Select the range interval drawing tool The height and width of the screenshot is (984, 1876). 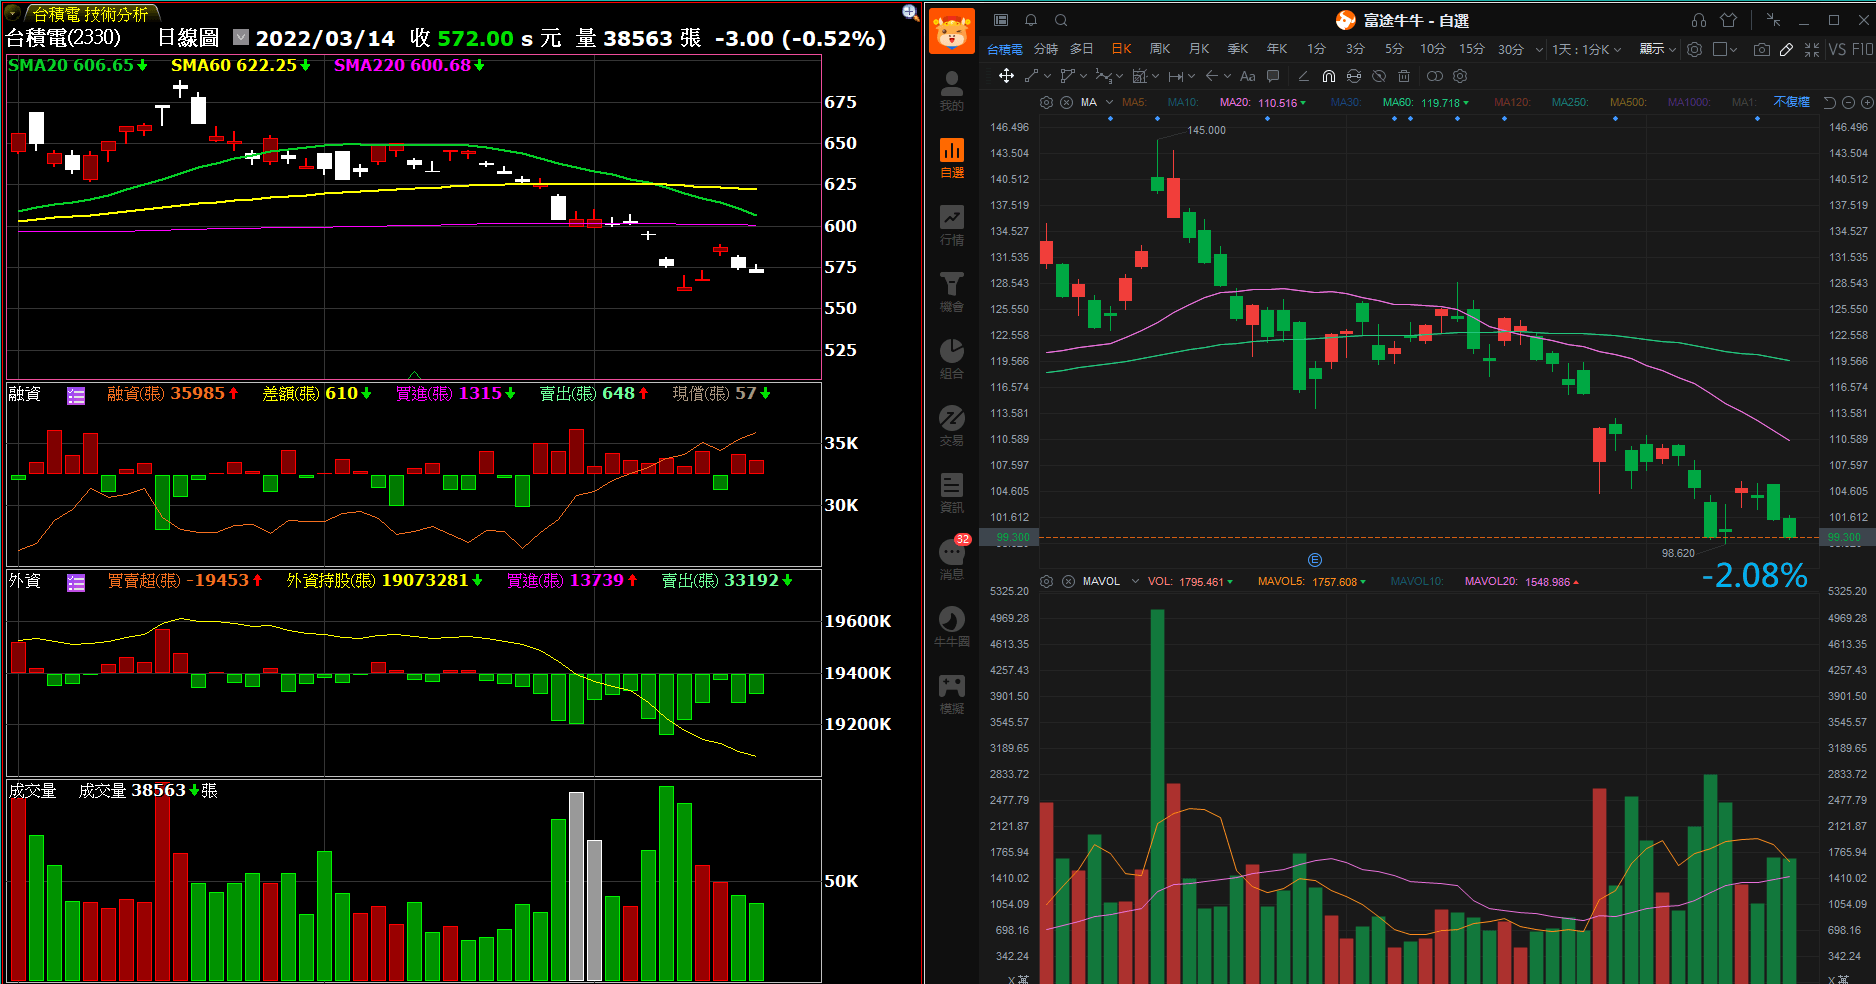[x=1176, y=76]
